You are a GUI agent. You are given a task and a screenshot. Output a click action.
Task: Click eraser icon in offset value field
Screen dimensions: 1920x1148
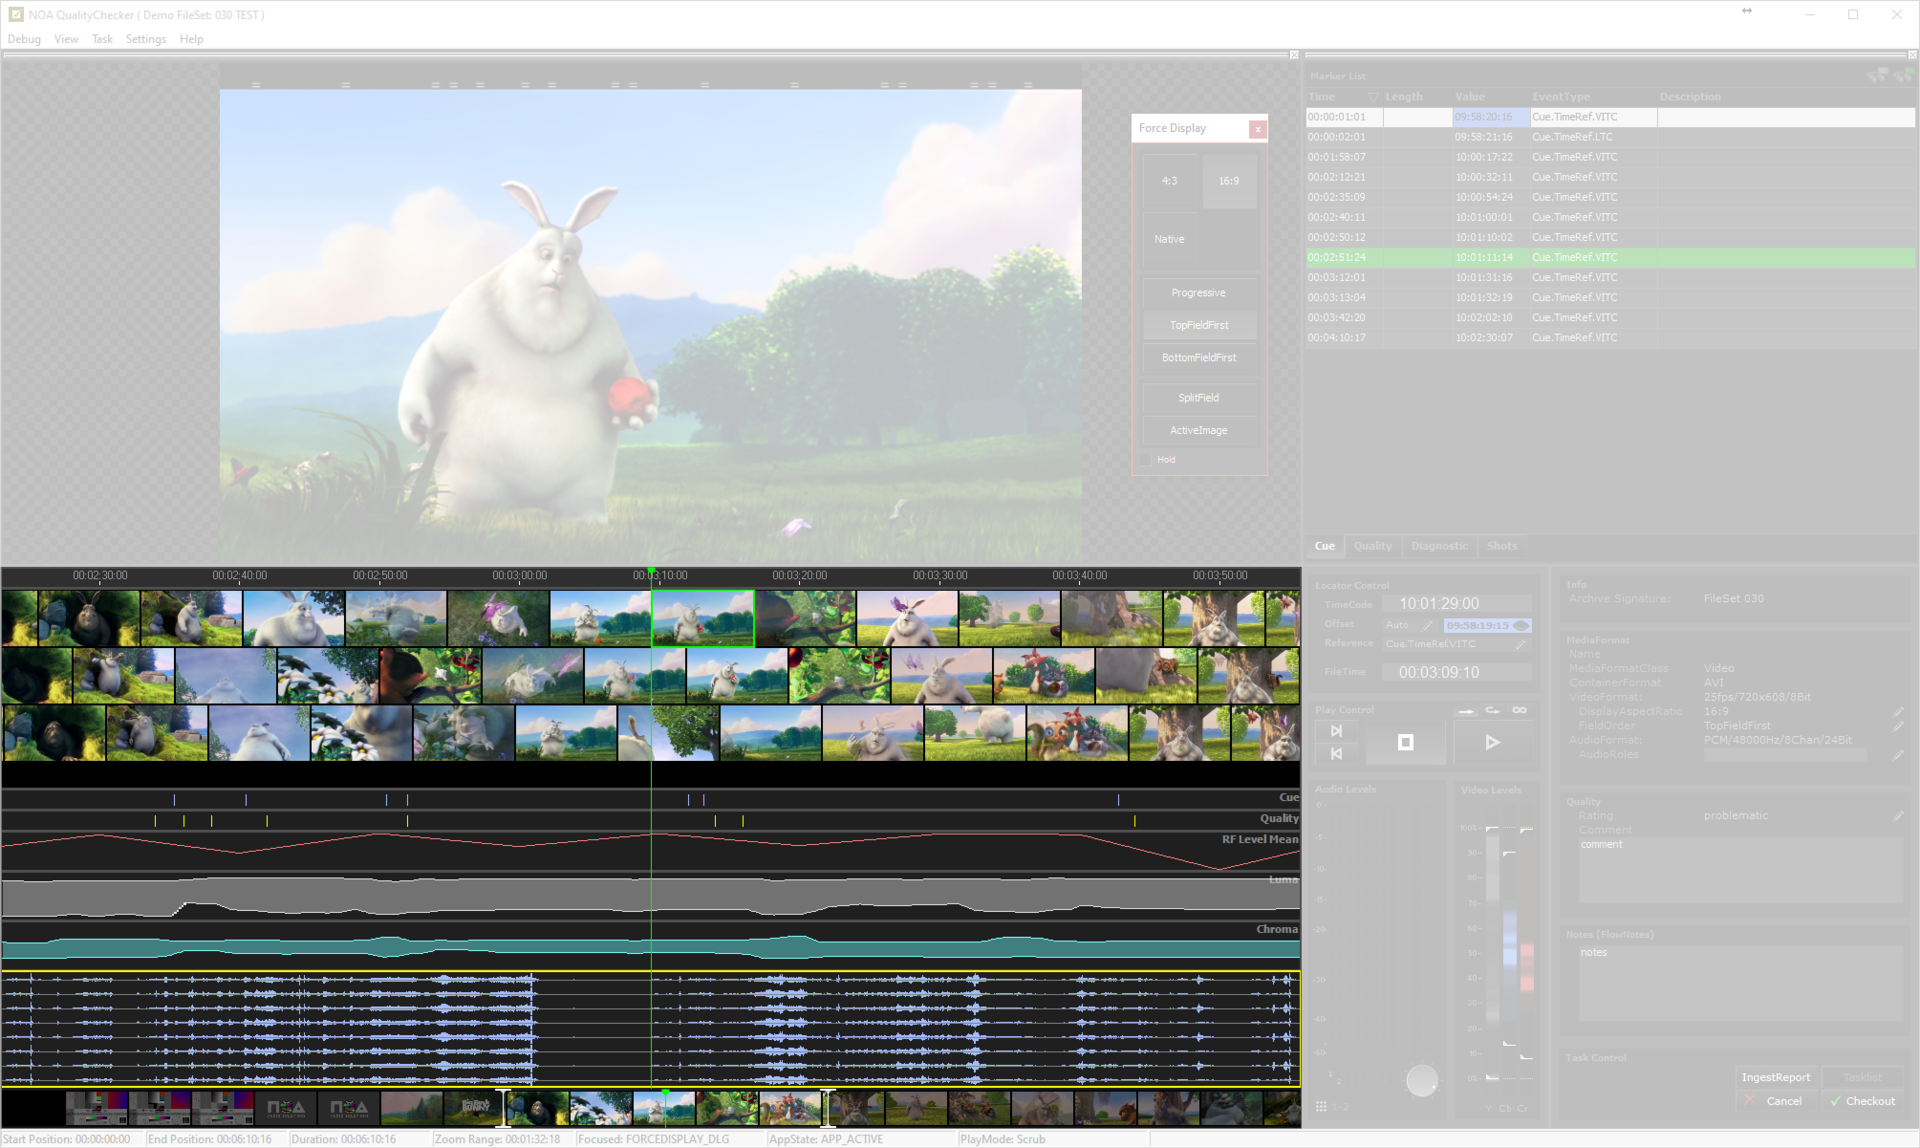coord(1521,626)
